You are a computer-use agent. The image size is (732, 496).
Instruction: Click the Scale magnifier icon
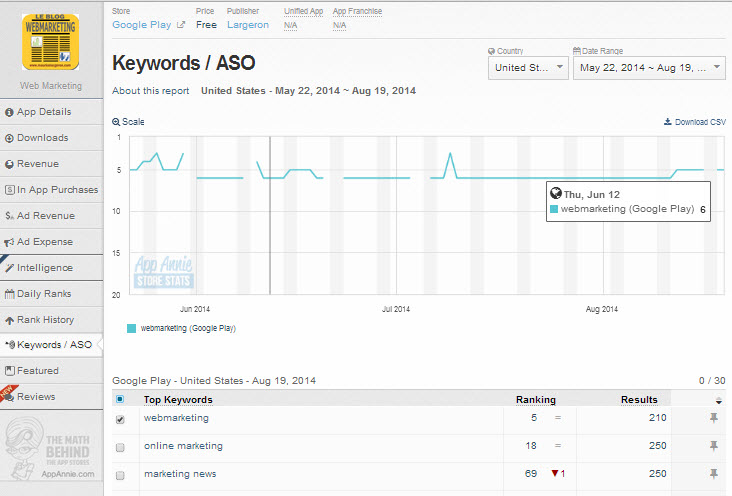pos(116,122)
